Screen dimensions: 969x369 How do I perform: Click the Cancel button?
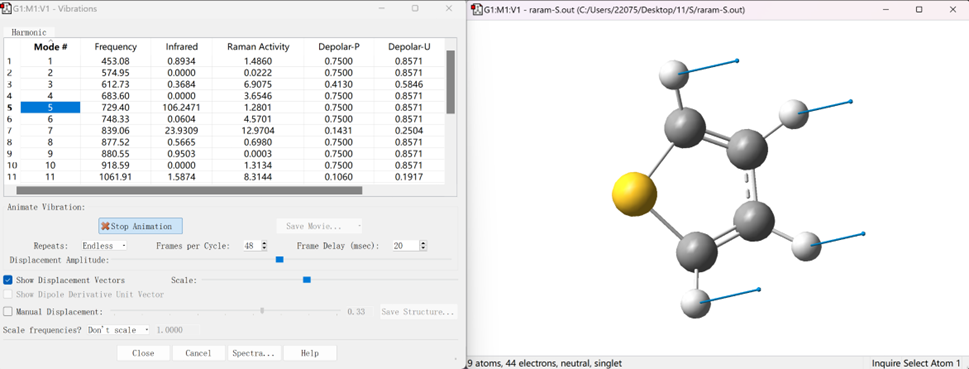pyautogui.click(x=198, y=353)
